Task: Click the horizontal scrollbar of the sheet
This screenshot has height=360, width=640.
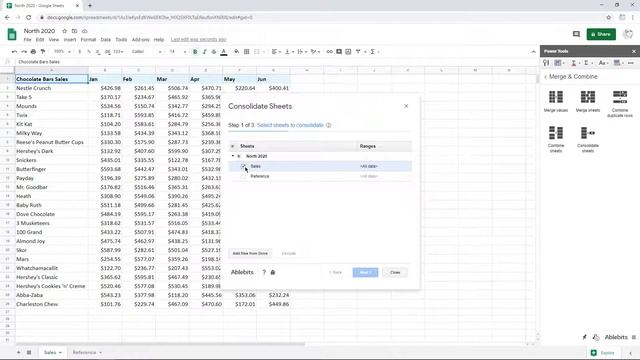Action: (x=160, y=344)
